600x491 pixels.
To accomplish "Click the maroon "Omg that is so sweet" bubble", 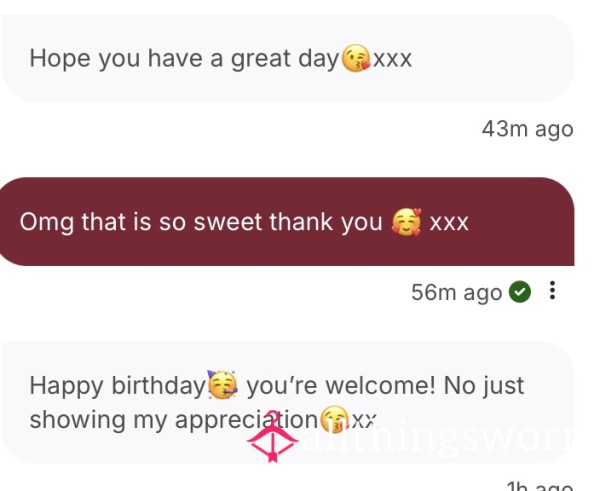I will (x=287, y=222).
